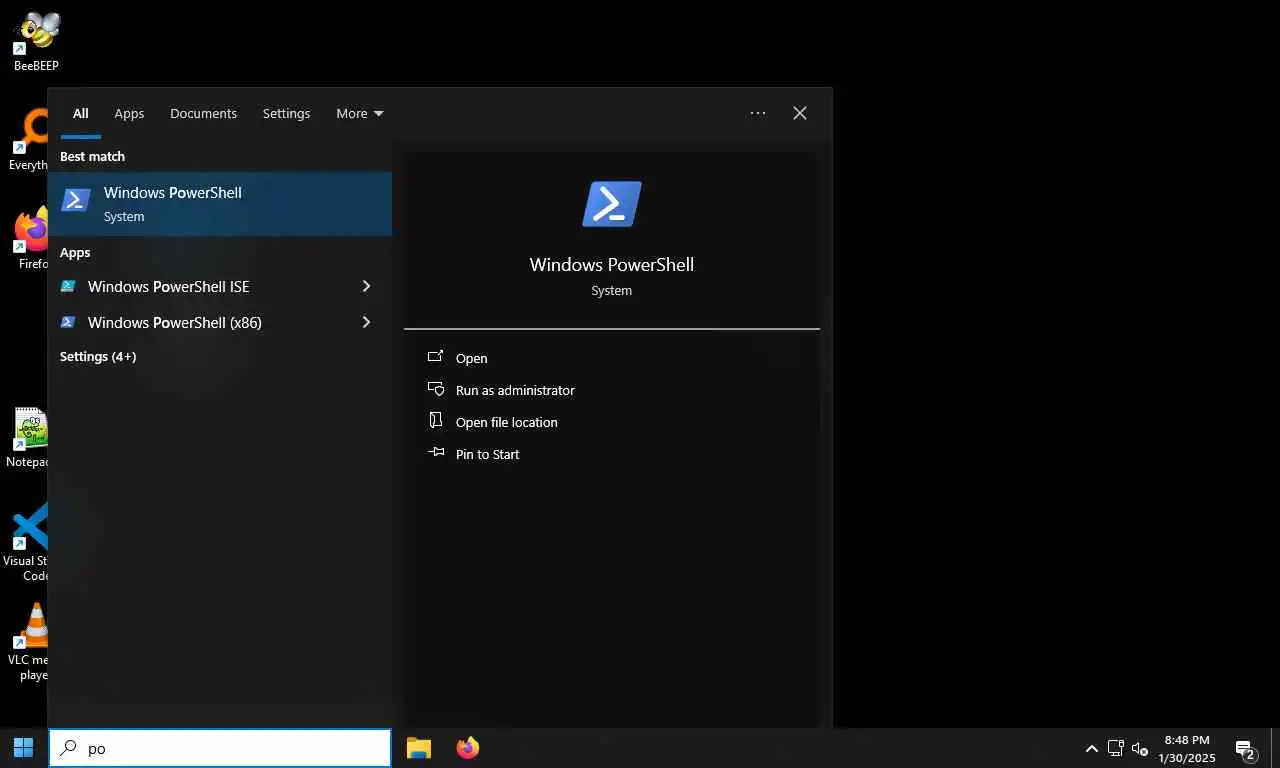This screenshot has width=1280, height=768.
Task: Expand Windows PowerShell (x86) options chevron
Action: [x=366, y=322]
